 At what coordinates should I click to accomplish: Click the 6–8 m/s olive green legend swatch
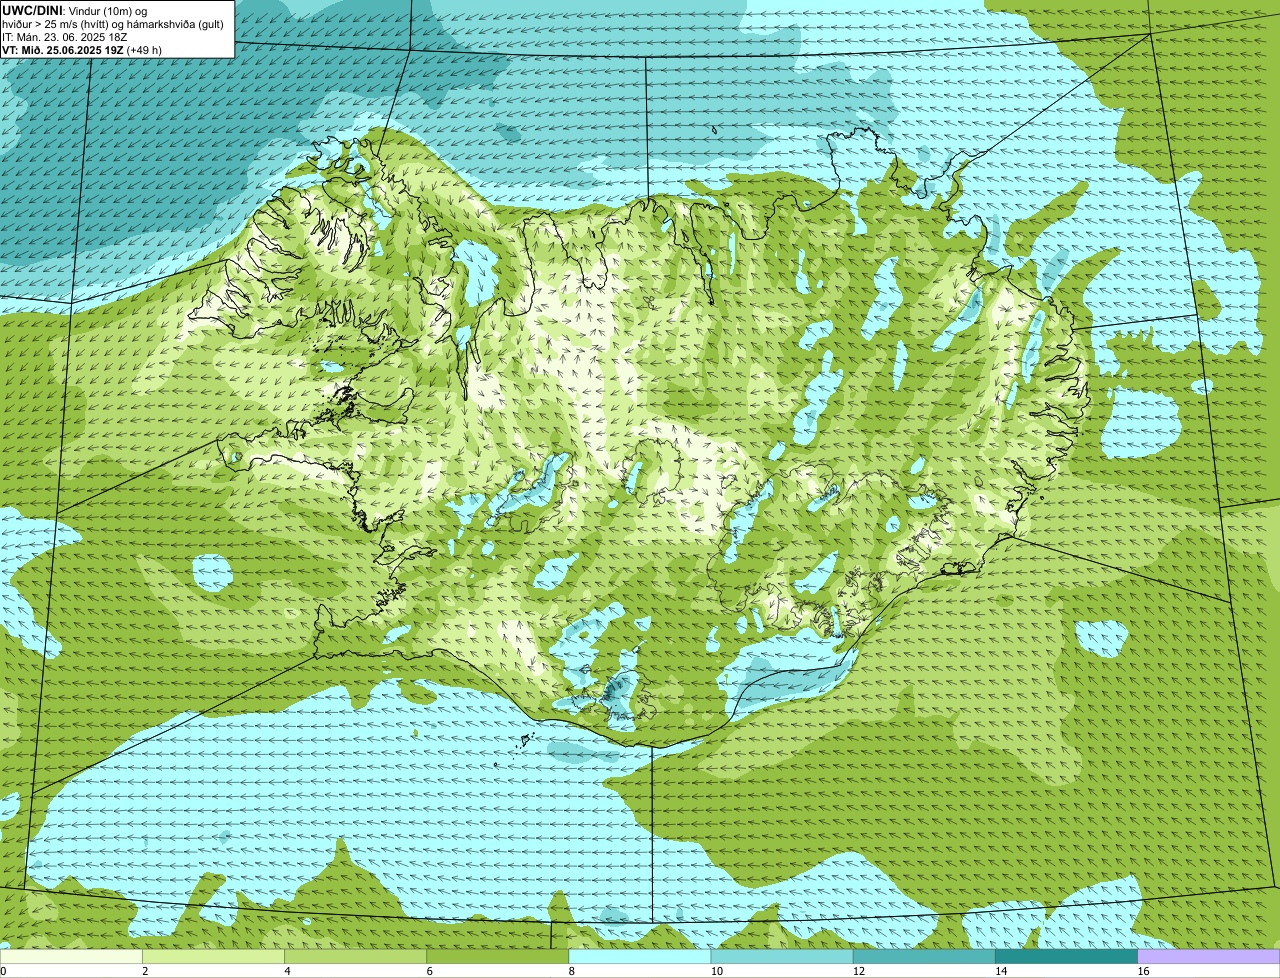(497, 956)
